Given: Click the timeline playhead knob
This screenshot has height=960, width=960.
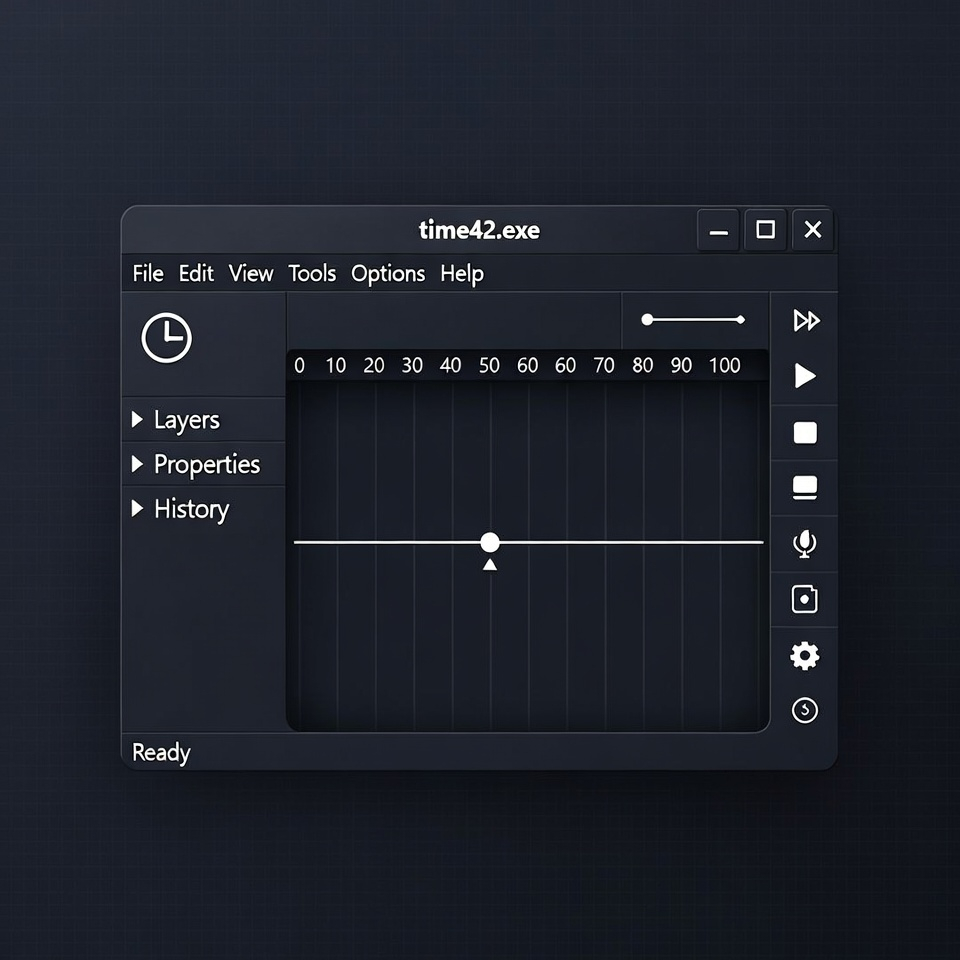Looking at the screenshot, I should point(489,542).
